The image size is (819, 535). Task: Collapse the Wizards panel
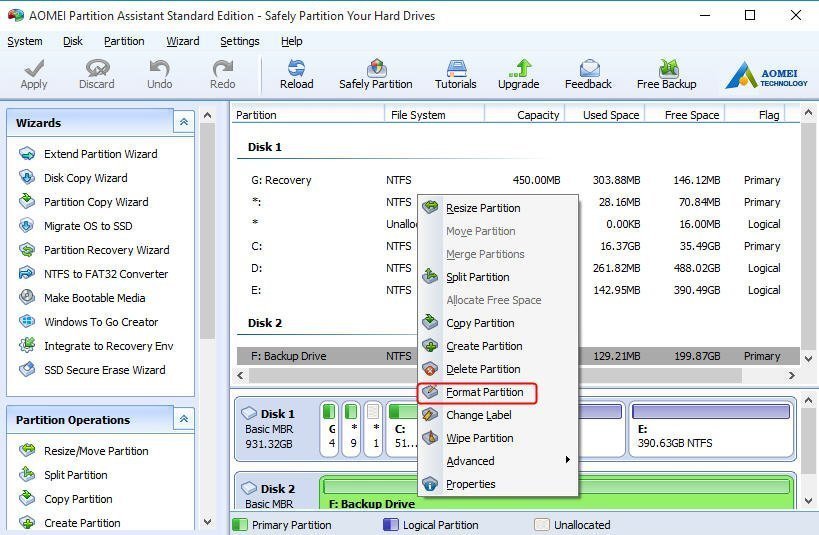coord(184,122)
